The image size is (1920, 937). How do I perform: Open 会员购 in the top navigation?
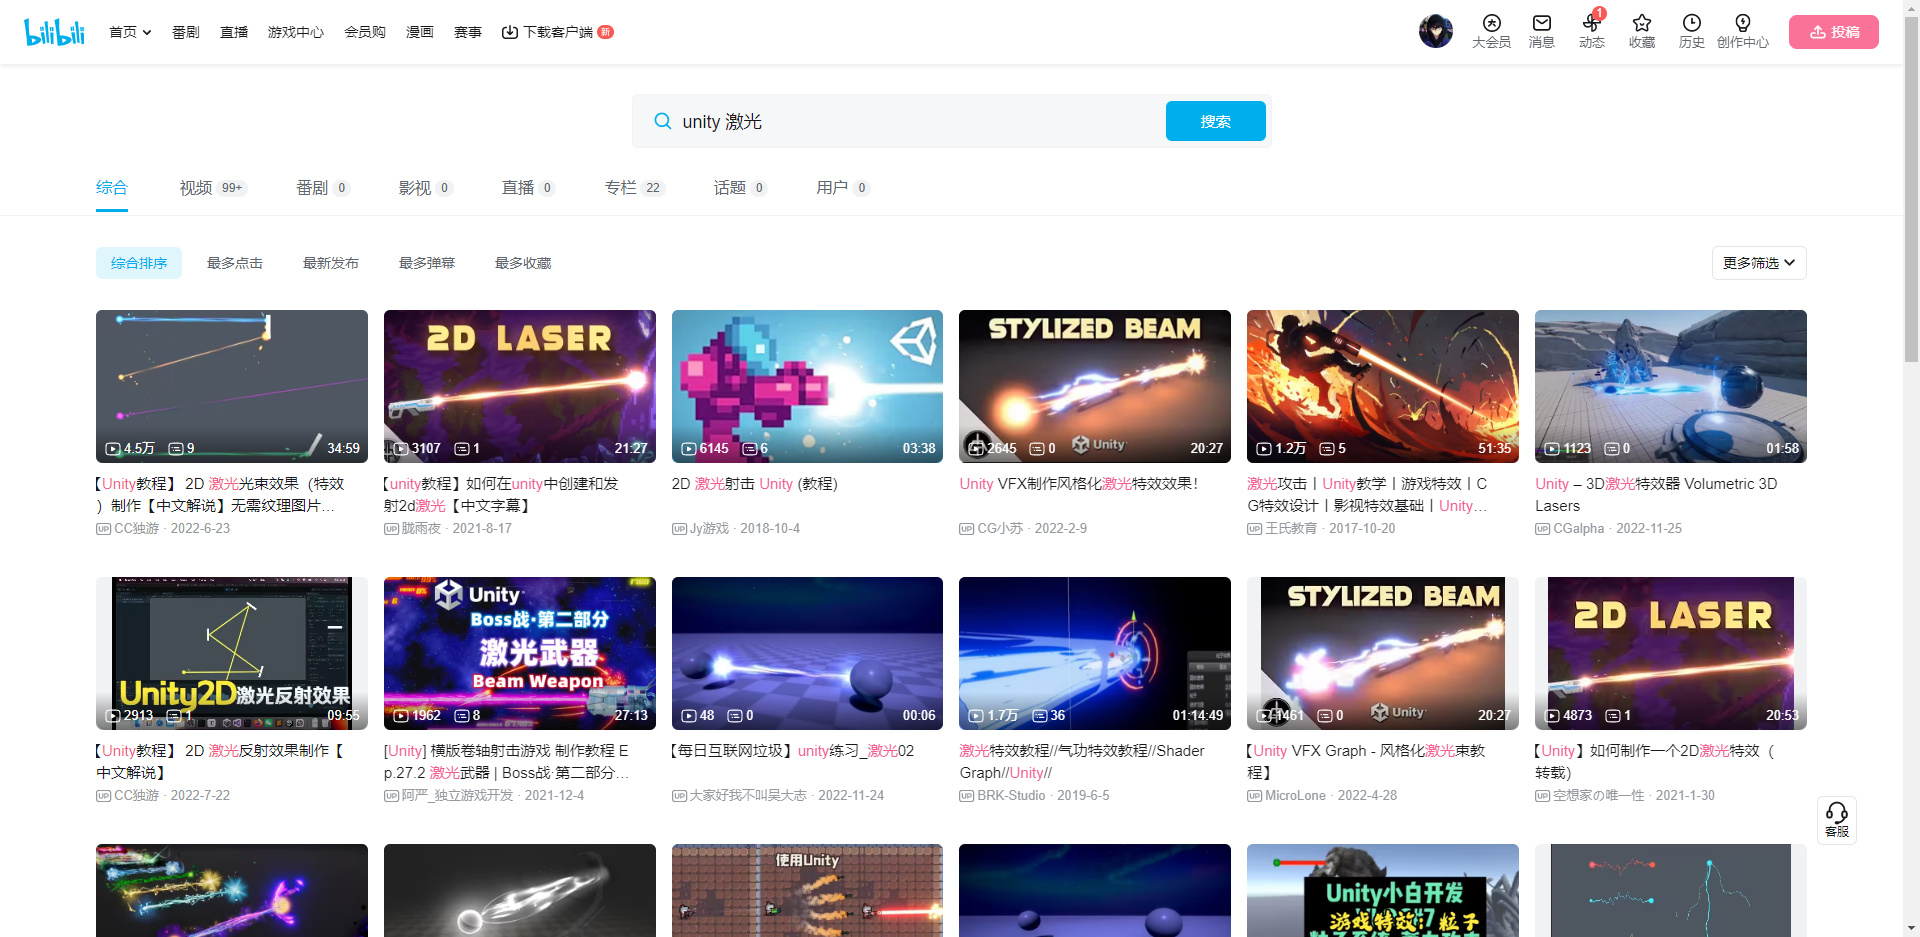(x=365, y=32)
